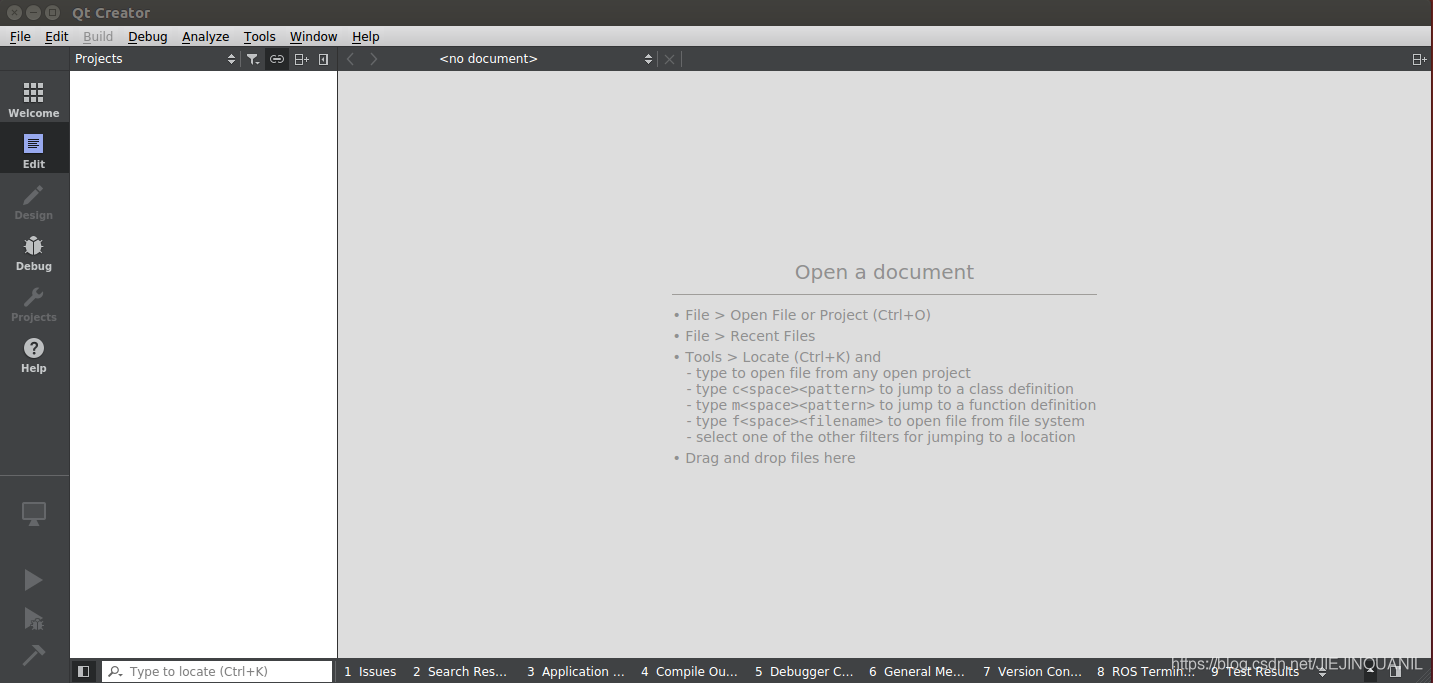Click 'File > Open File or Project' hint text

click(808, 315)
